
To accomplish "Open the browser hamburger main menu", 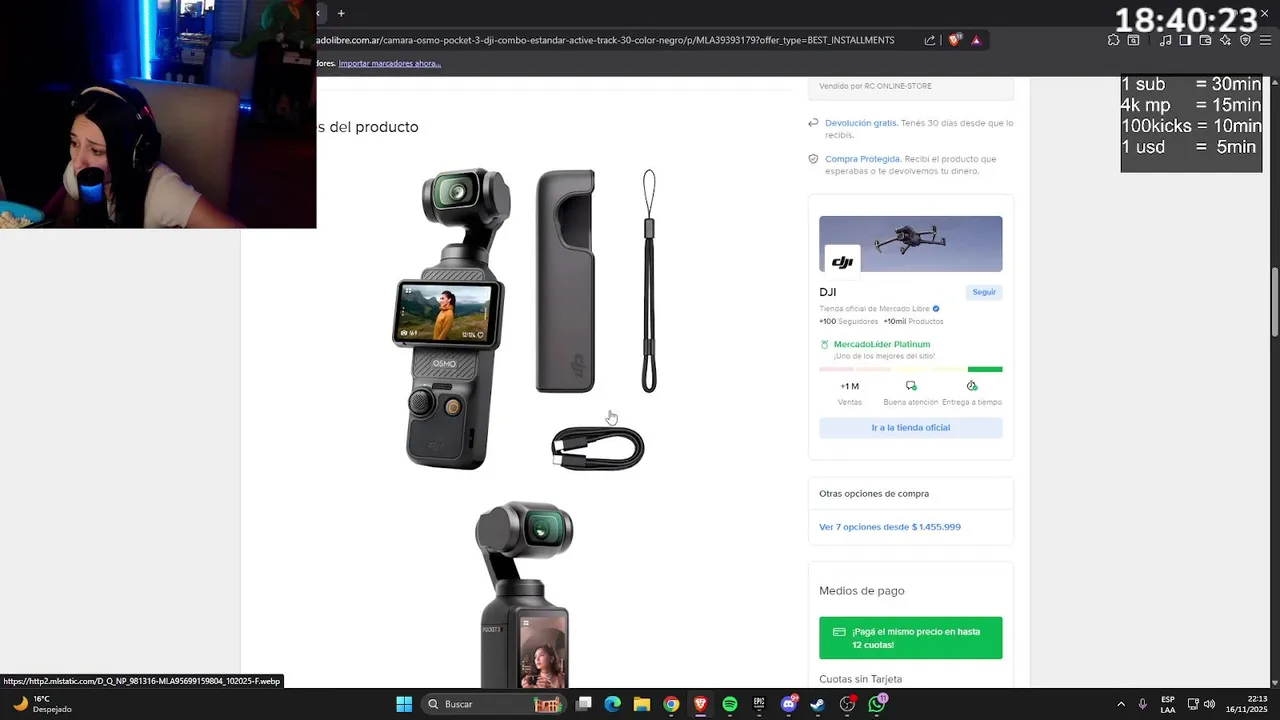I will pos(1265,40).
